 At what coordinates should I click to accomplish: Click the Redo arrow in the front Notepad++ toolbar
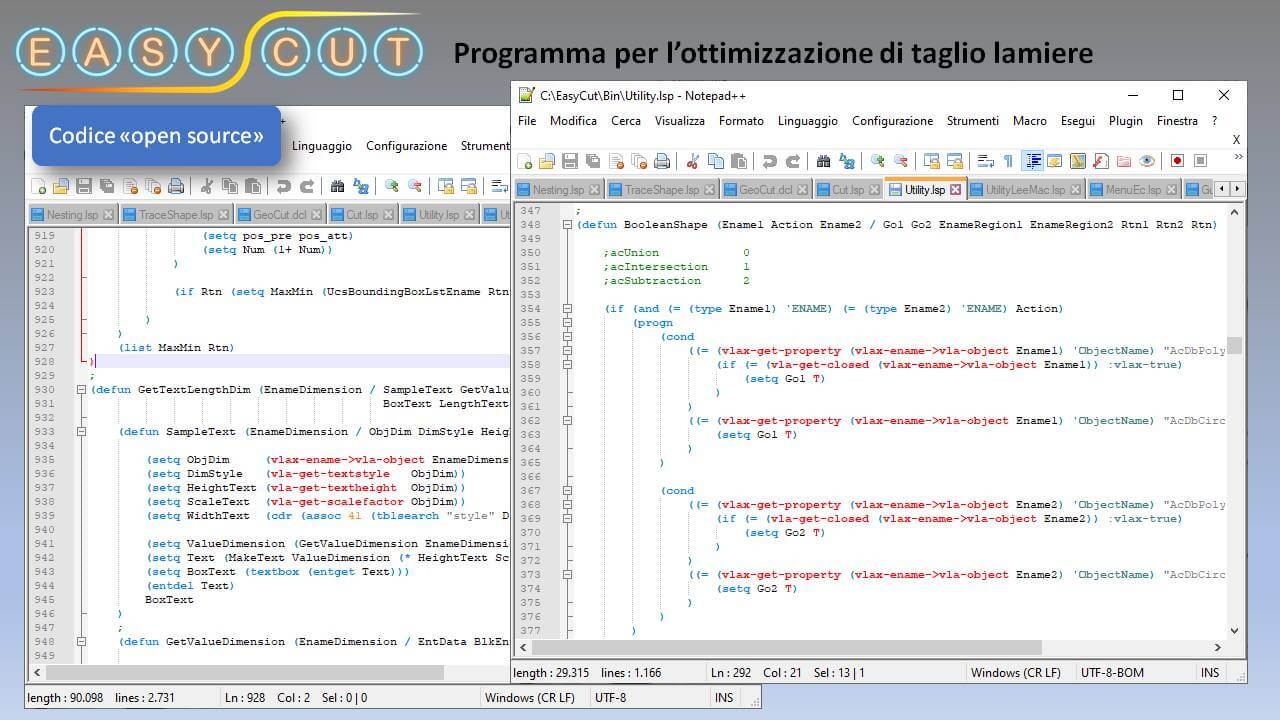792,161
